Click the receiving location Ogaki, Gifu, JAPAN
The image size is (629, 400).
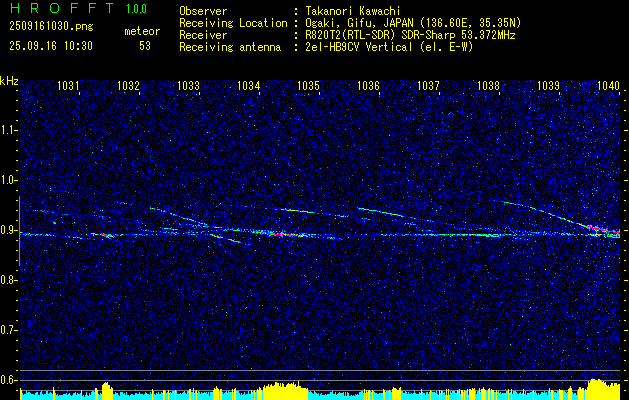(x=361, y=23)
